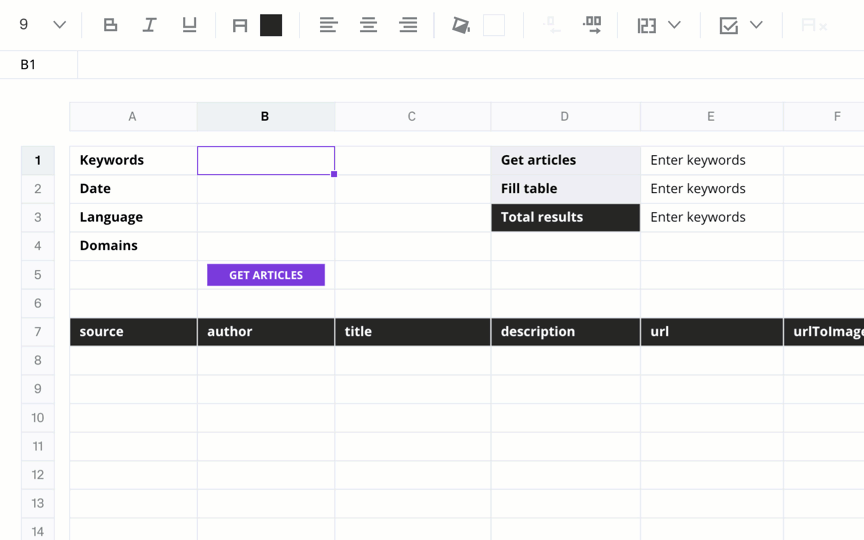This screenshot has width=864, height=540.
Task: Select the empty date cell B2
Action: pyautogui.click(x=266, y=189)
